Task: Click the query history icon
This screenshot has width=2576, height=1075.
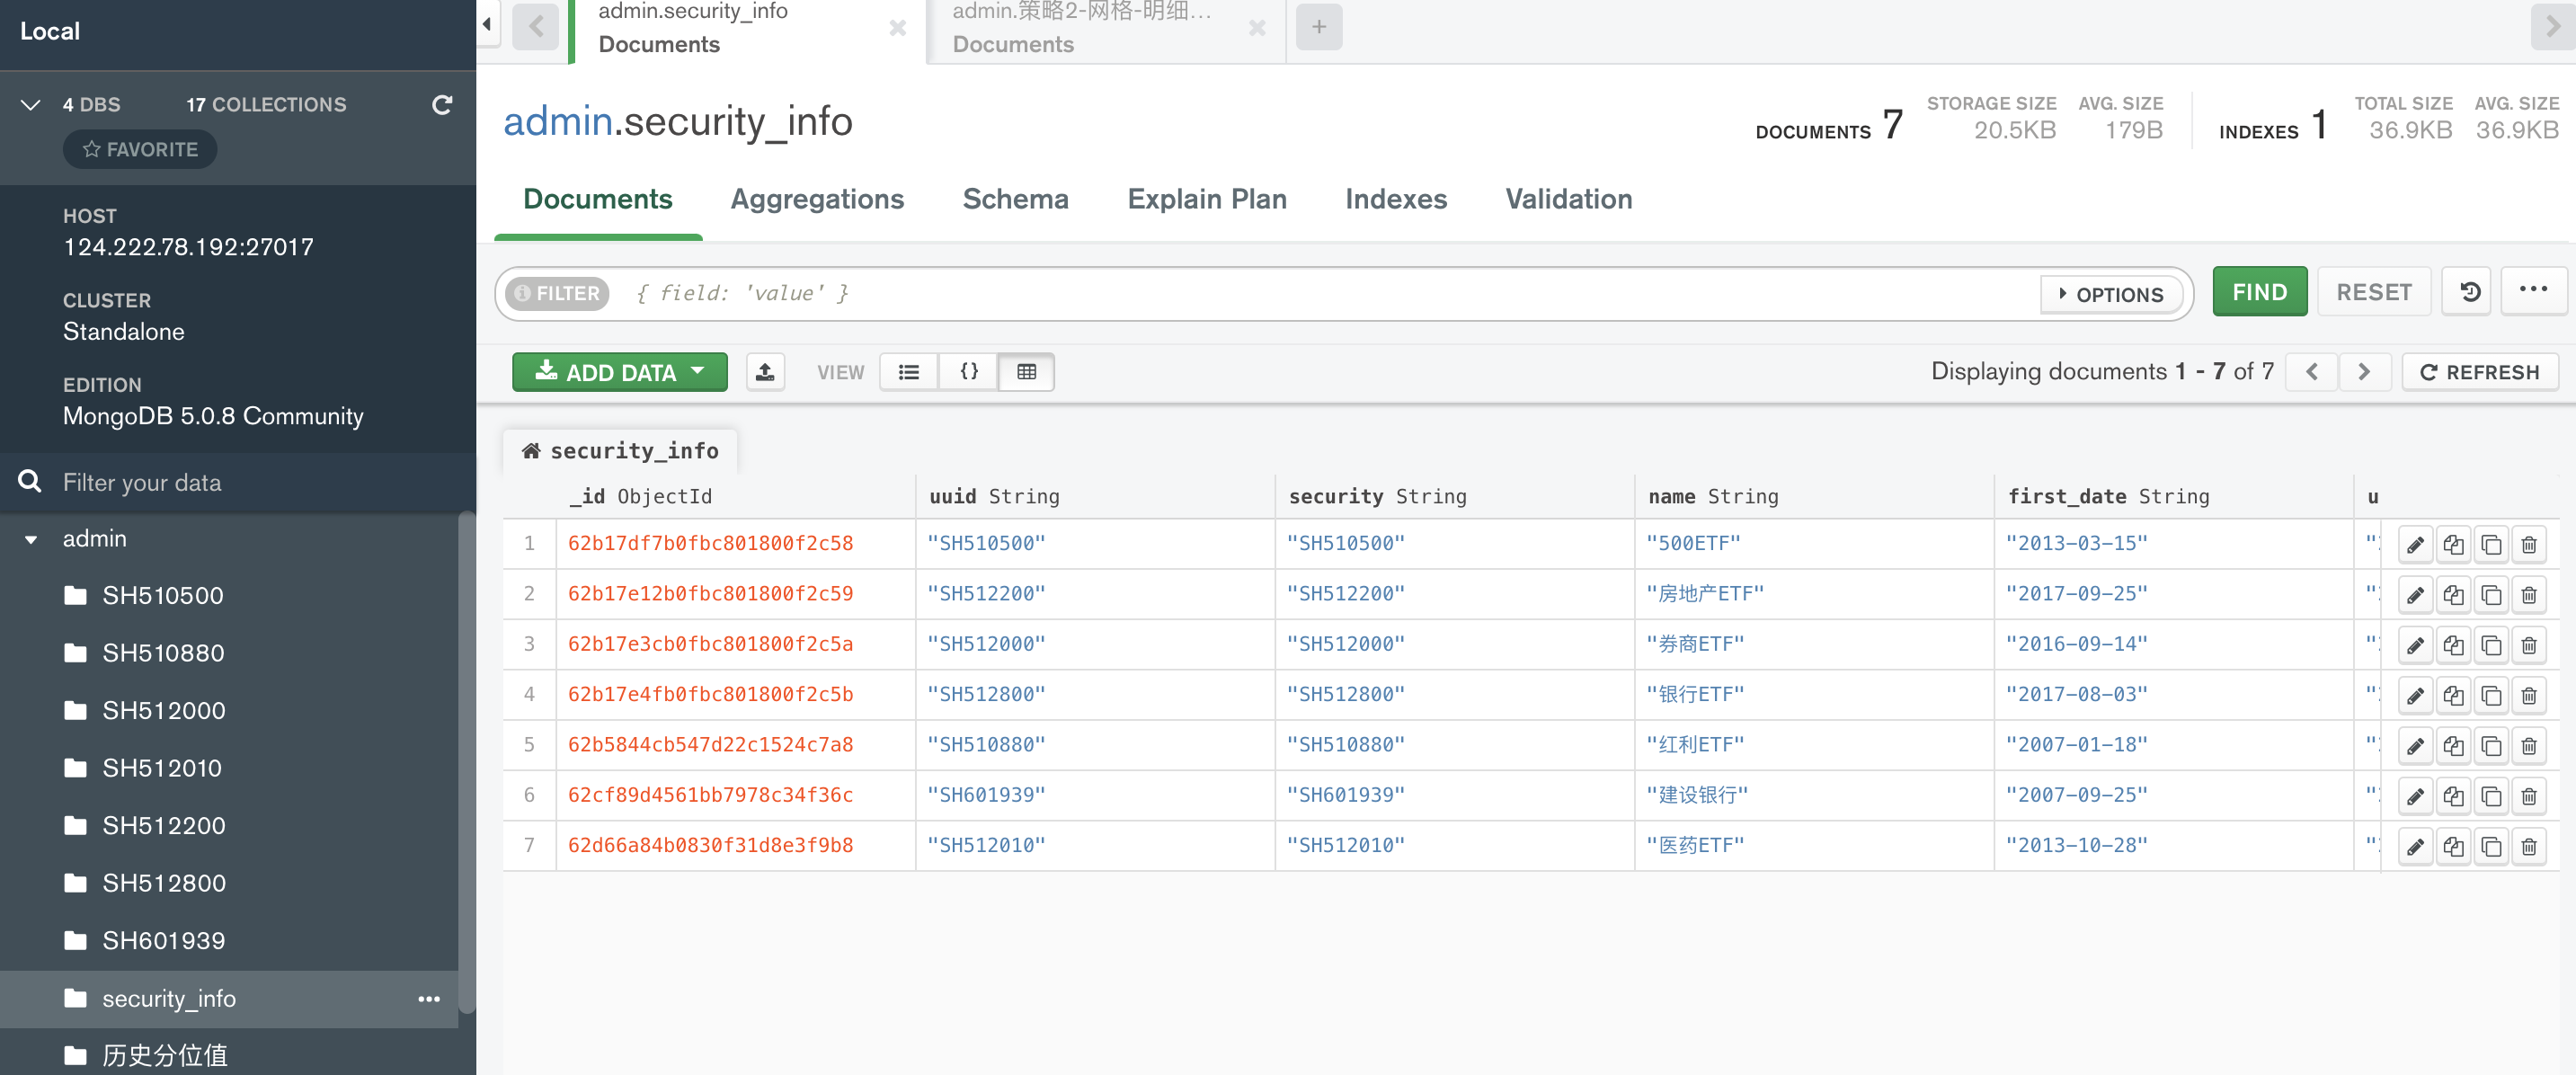Action: click(2469, 292)
